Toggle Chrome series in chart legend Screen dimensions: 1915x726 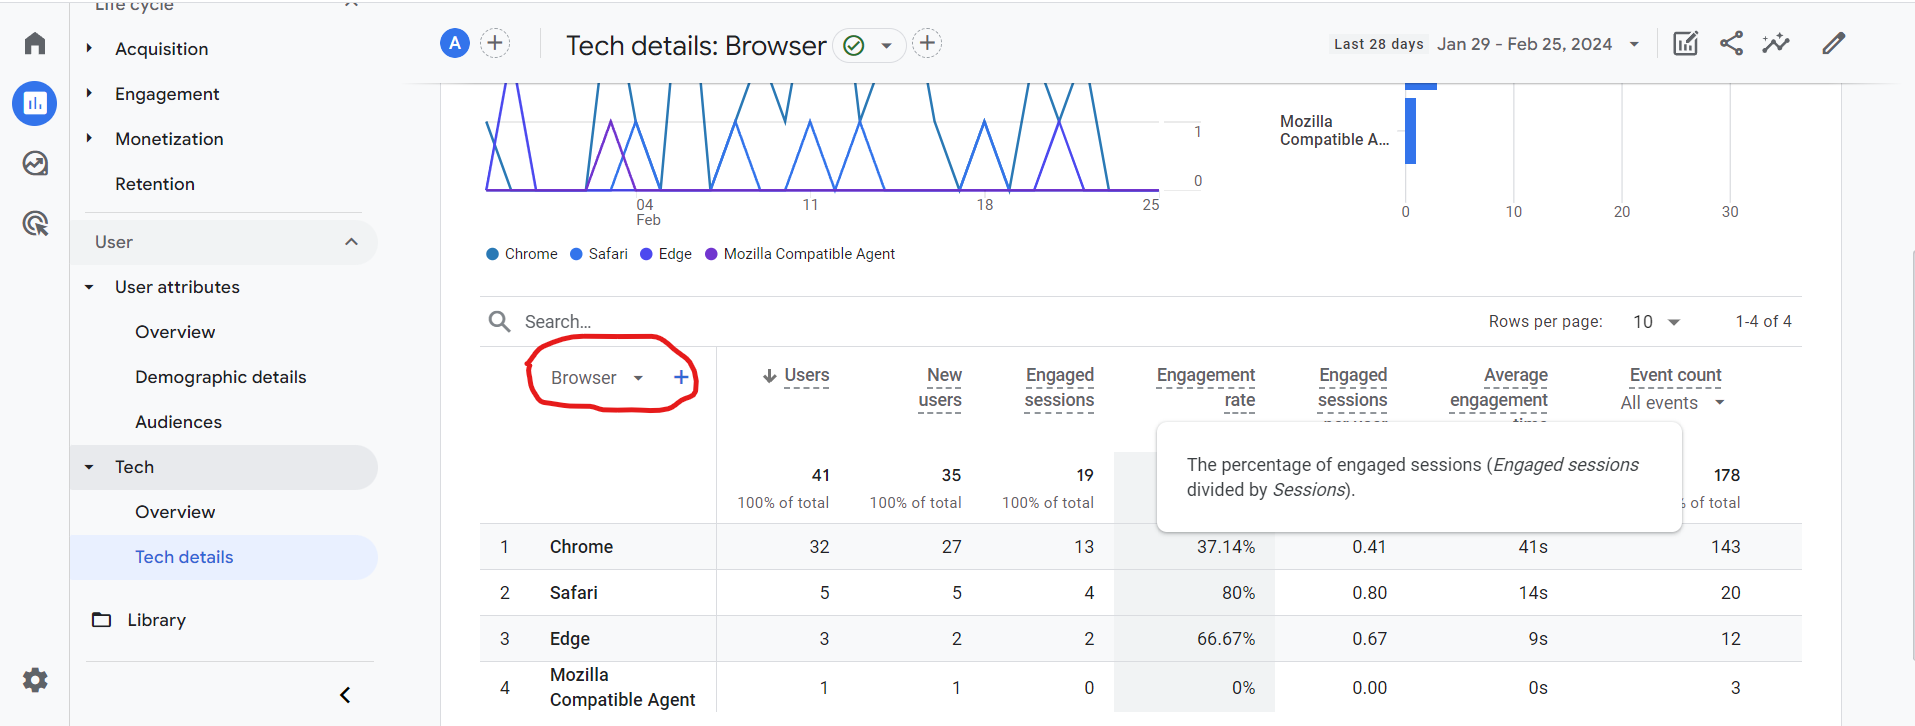pyautogui.click(x=522, y=254)
